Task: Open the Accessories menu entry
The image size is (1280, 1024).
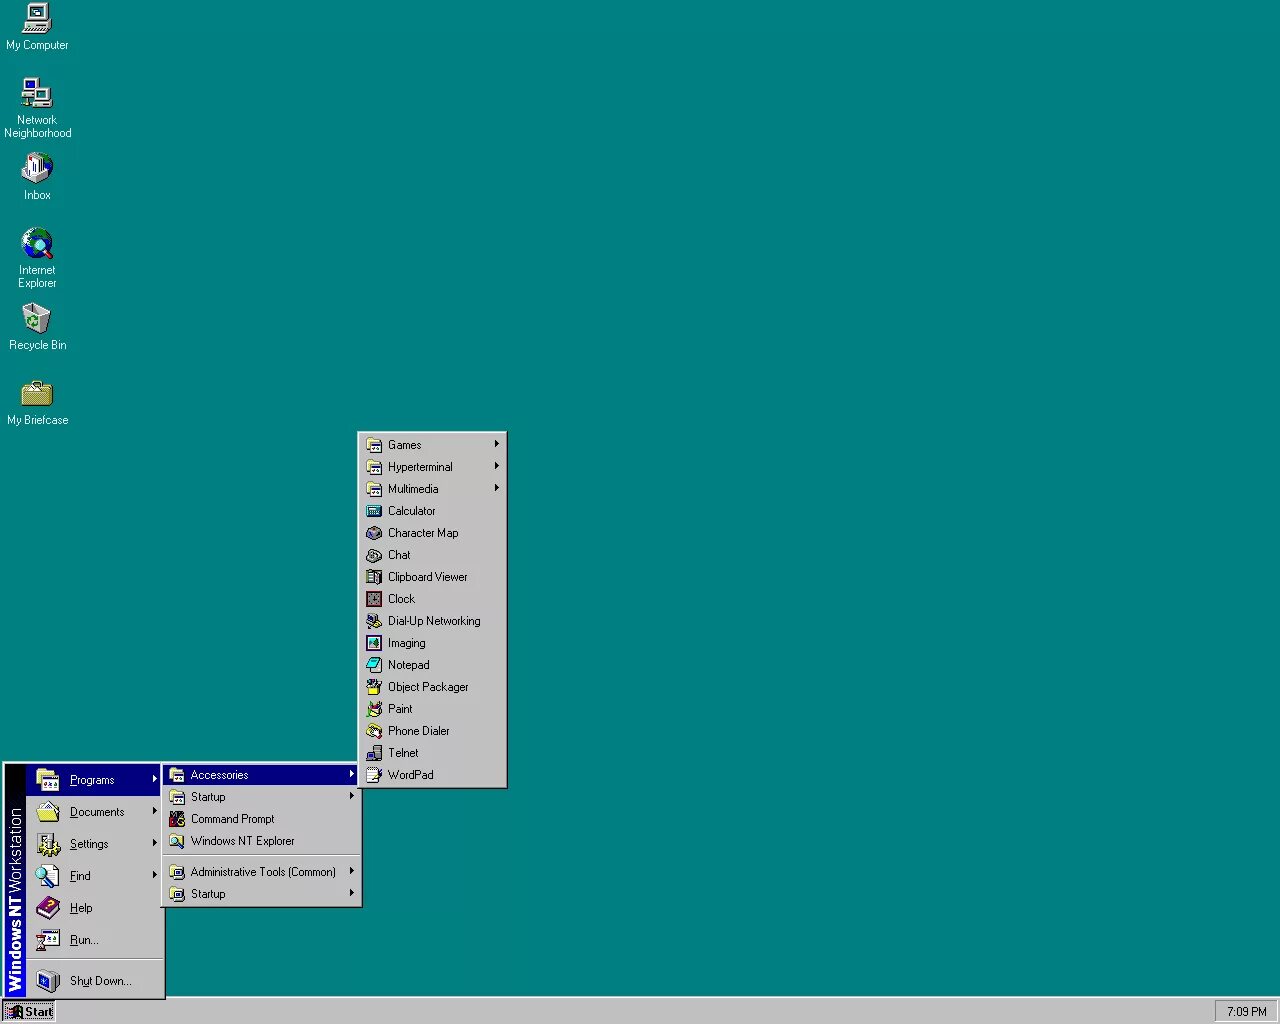Action: (262, 775)
